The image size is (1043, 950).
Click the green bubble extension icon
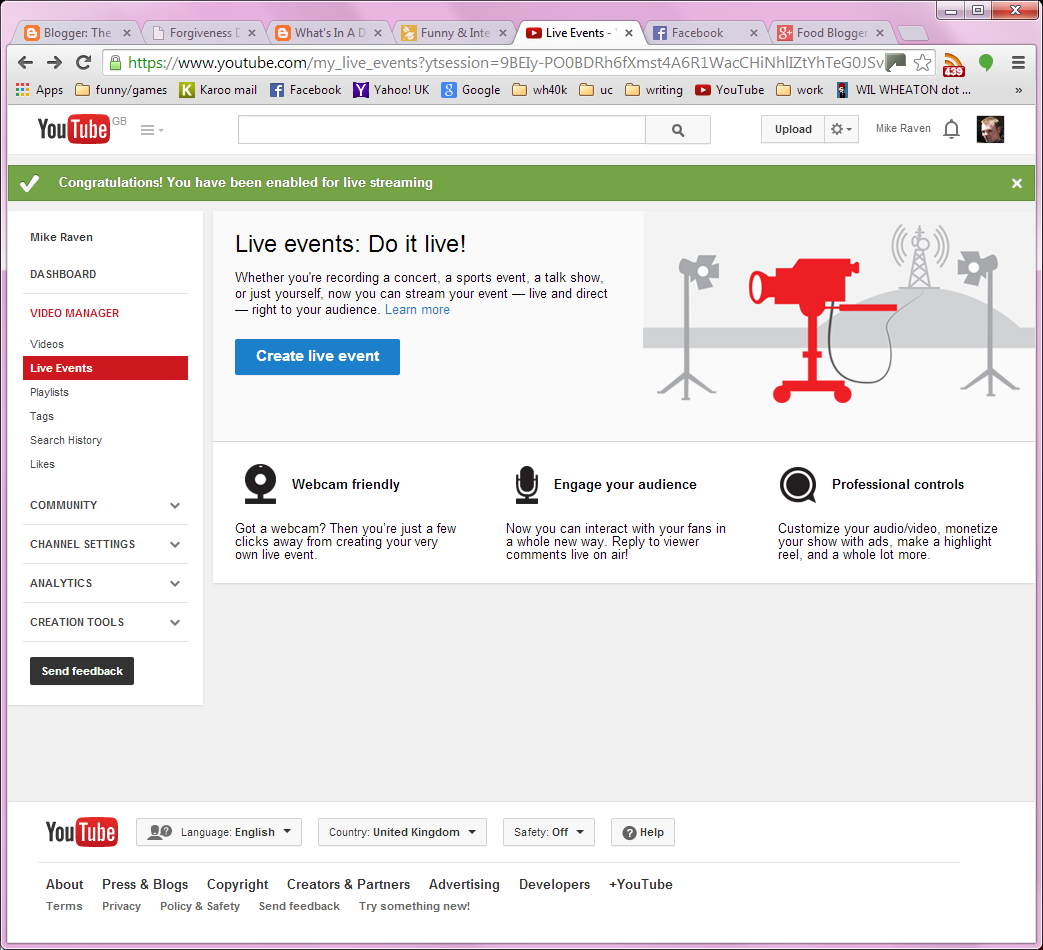986,63
